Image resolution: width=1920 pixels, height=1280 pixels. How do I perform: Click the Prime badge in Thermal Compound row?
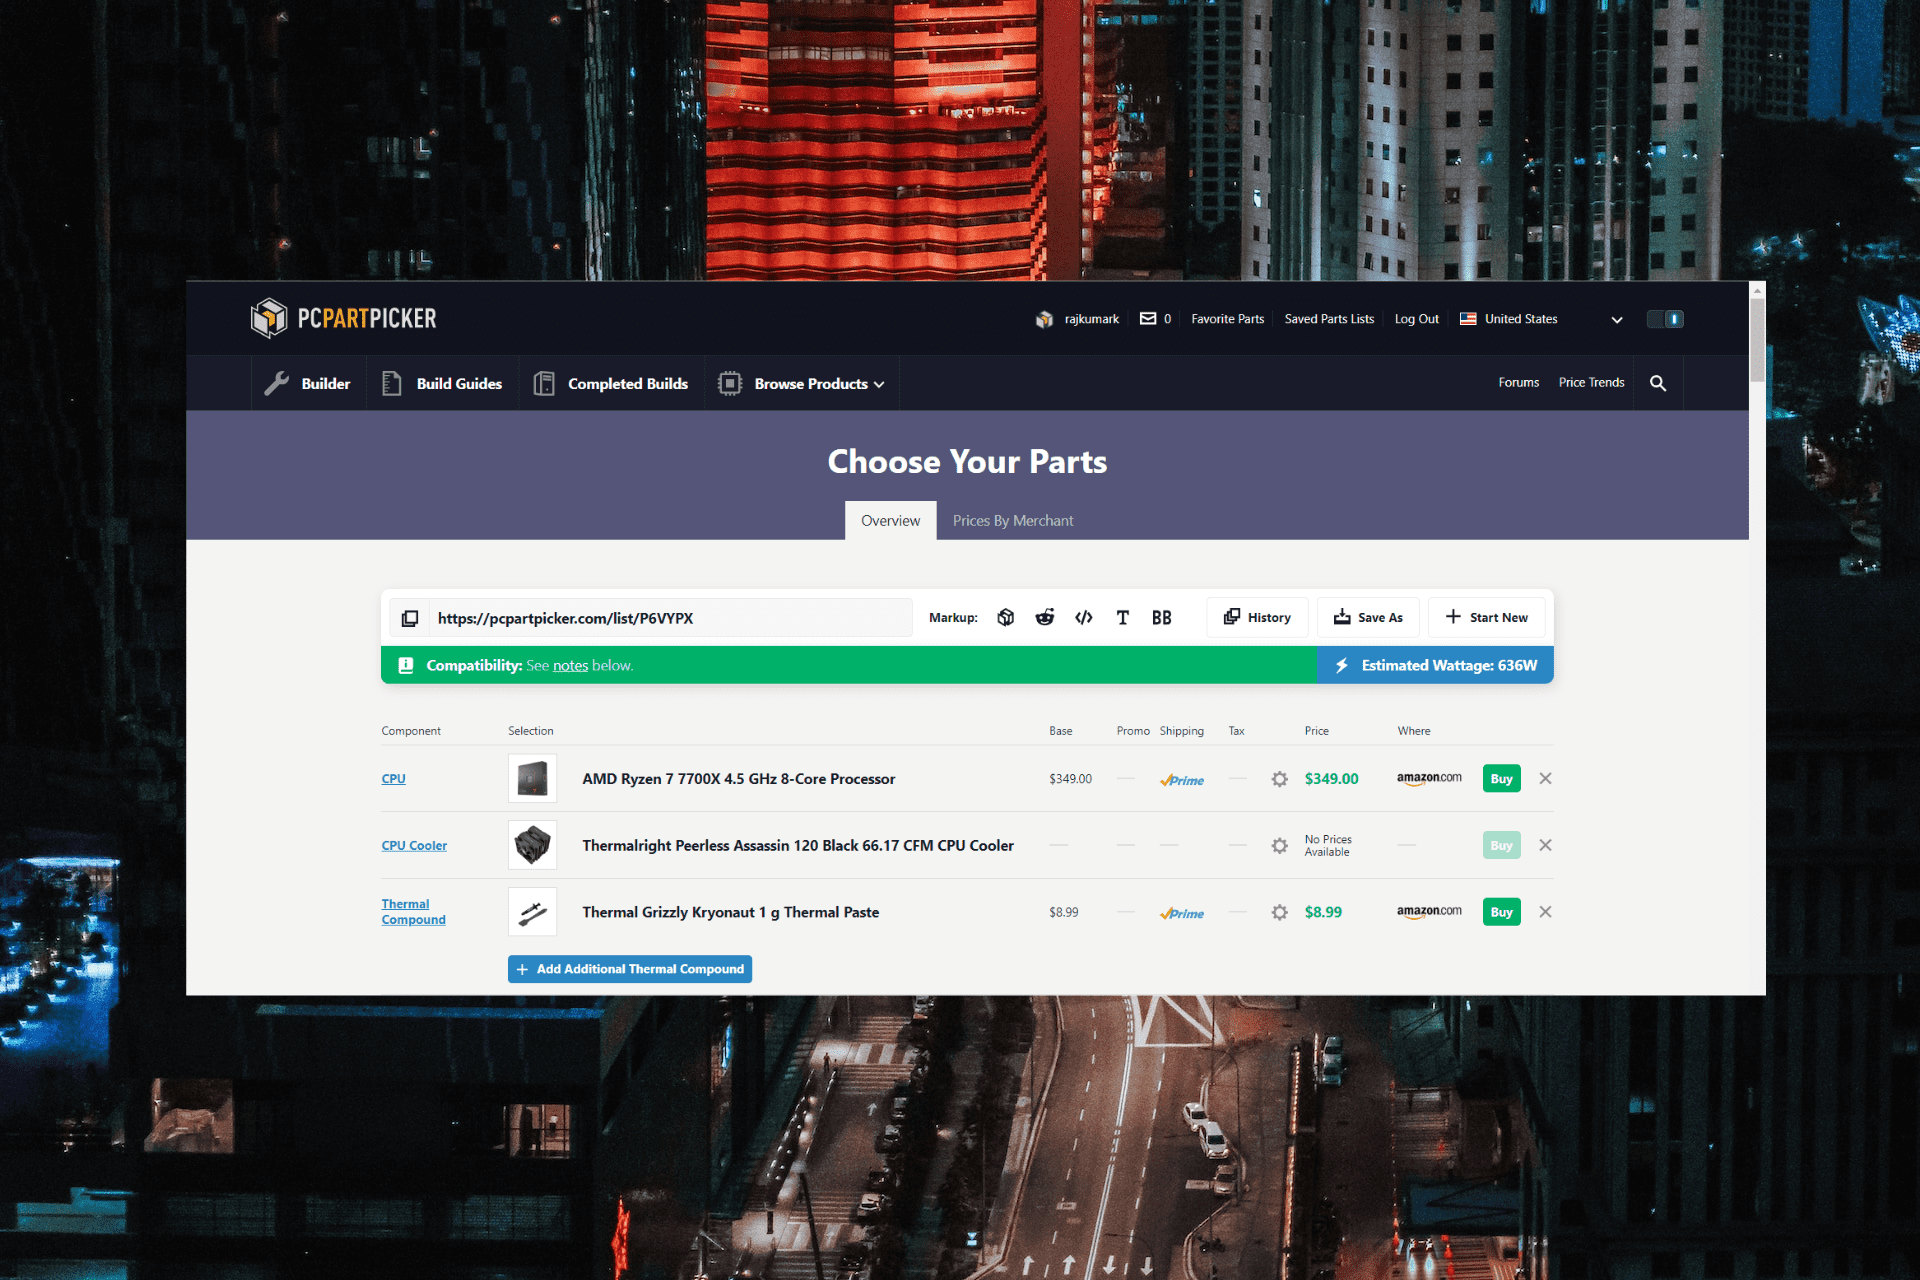(x=1182, y=913)
